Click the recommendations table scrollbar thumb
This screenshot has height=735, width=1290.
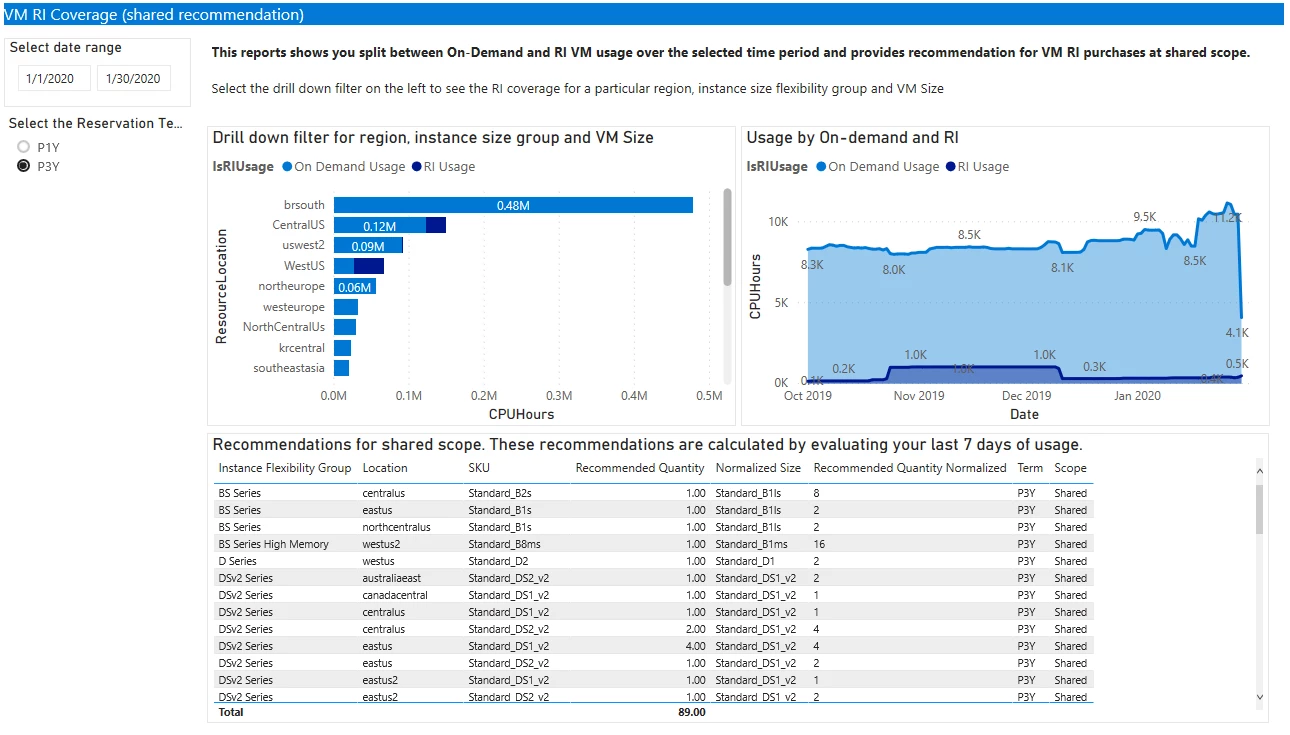pyautogui.click(x=1259, y=509)
